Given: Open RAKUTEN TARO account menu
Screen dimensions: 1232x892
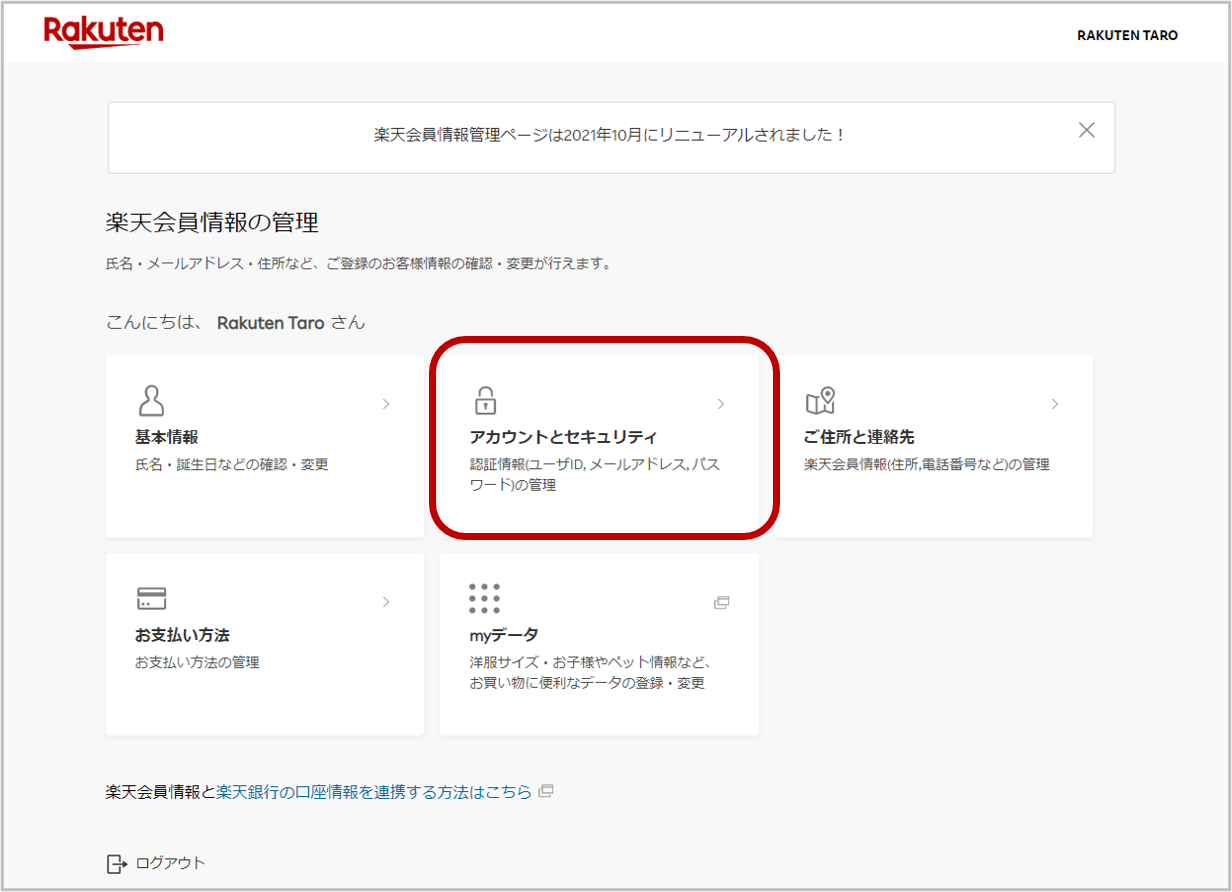Looking at the screenshot, I should 1127,35.
